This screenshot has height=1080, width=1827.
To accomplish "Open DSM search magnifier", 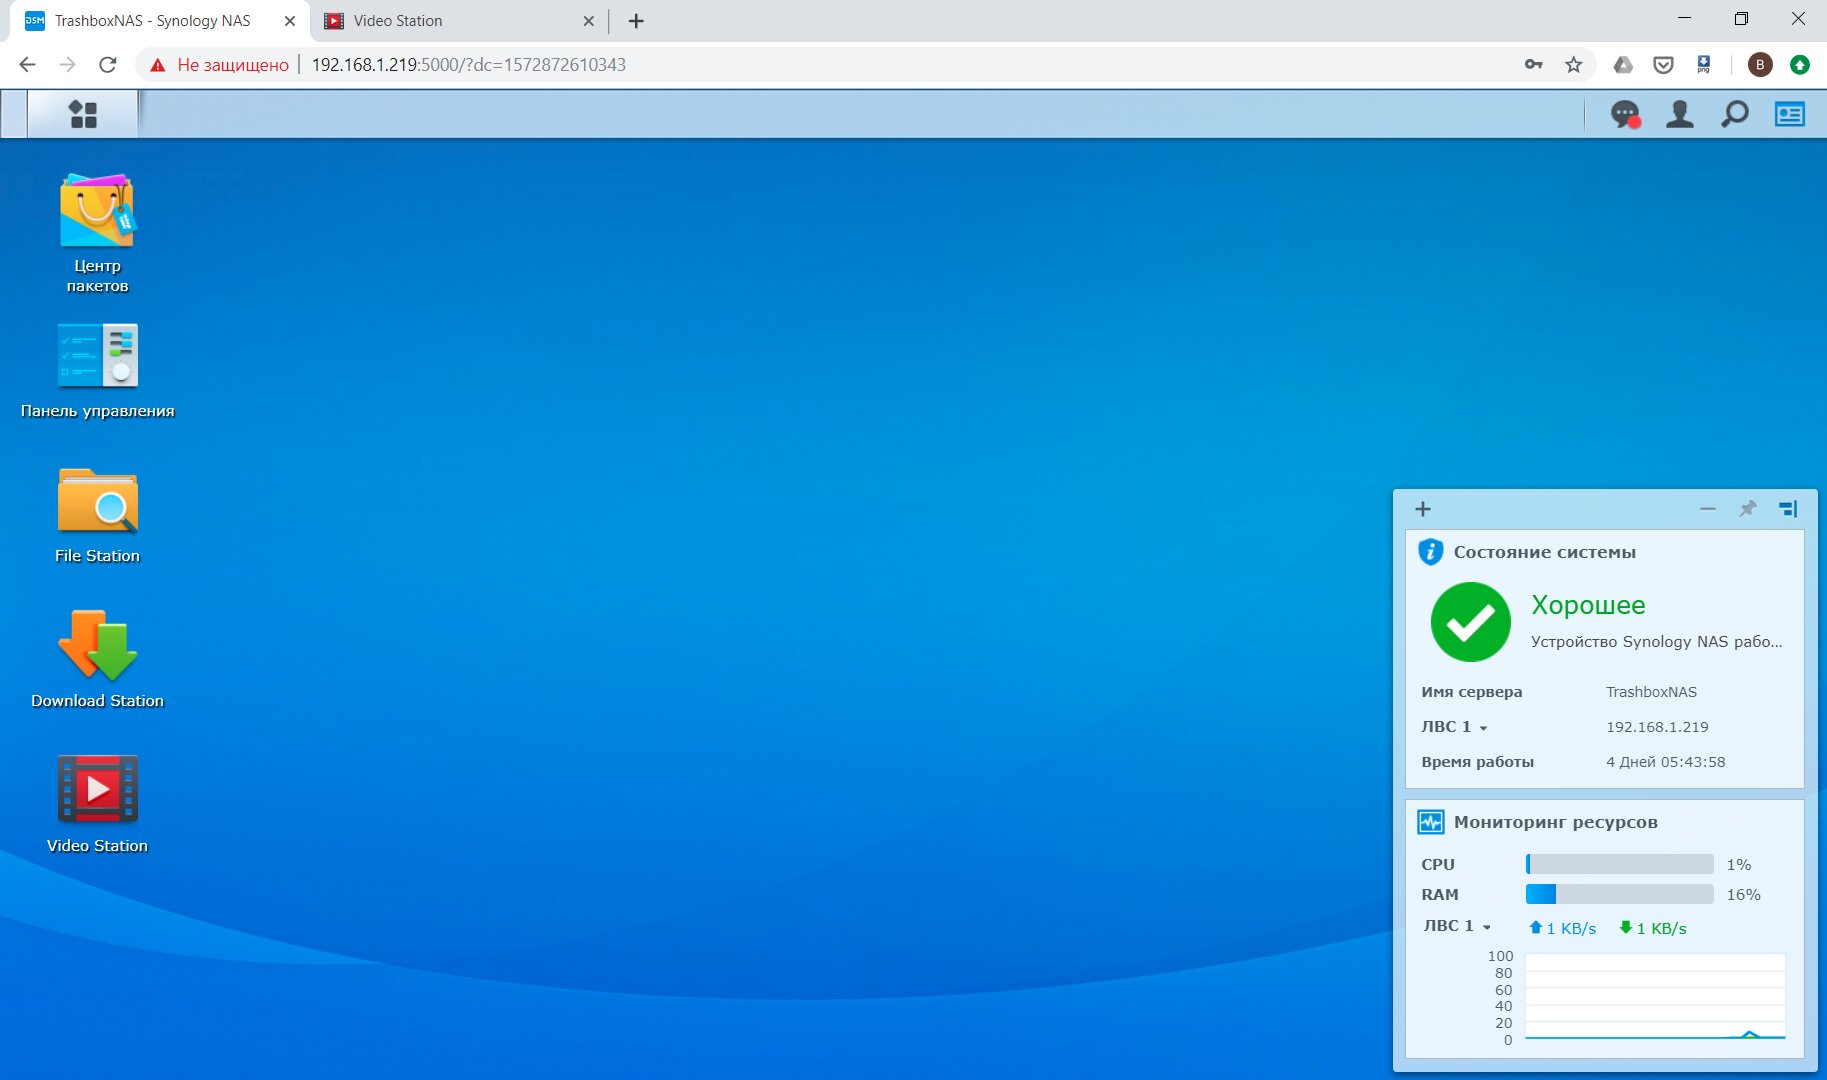I will (1734, 114).
